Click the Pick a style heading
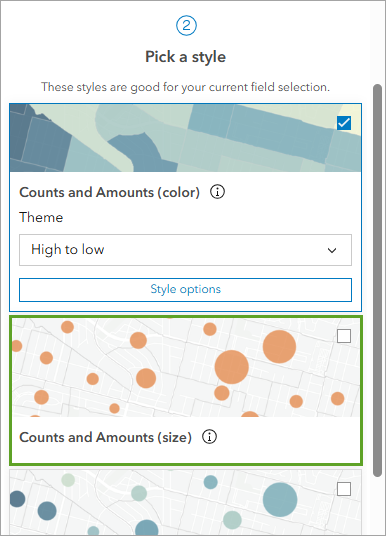This screenshot has height=536, width=386. point(185,57)
